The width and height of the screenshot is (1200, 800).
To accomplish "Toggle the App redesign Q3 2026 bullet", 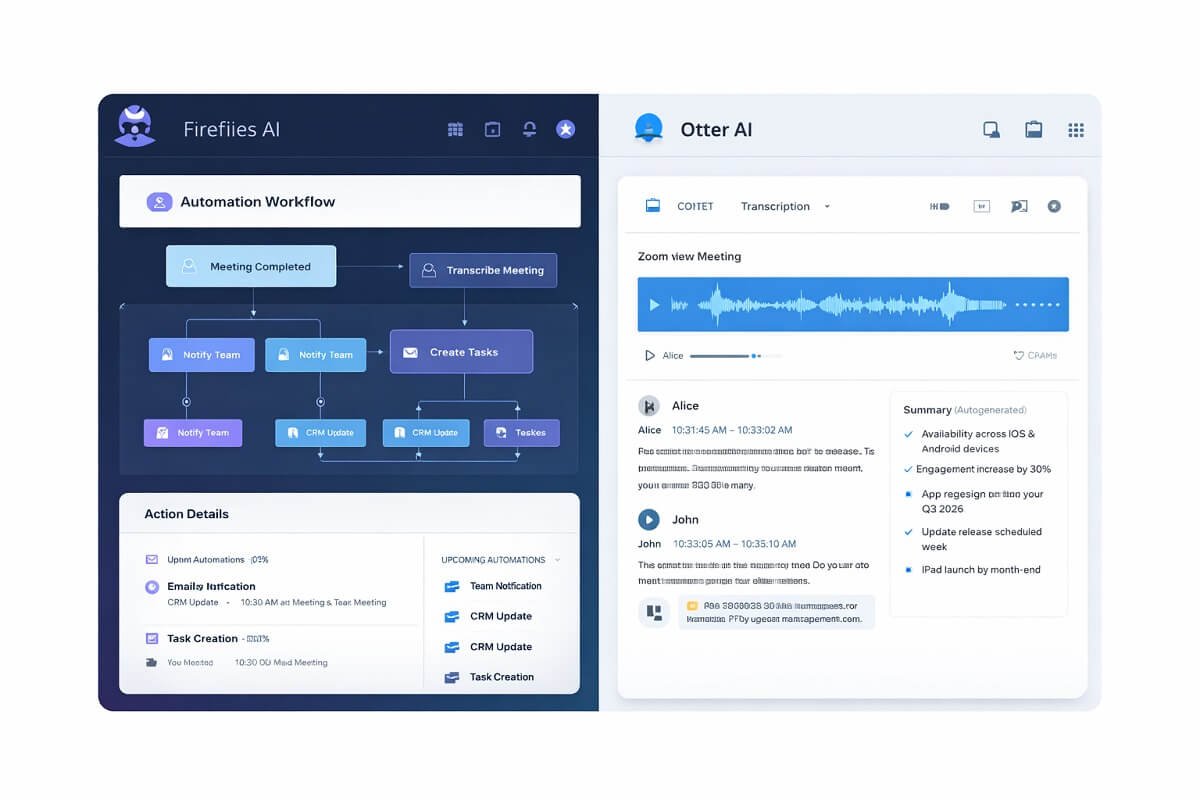I will tap(908, 494).
